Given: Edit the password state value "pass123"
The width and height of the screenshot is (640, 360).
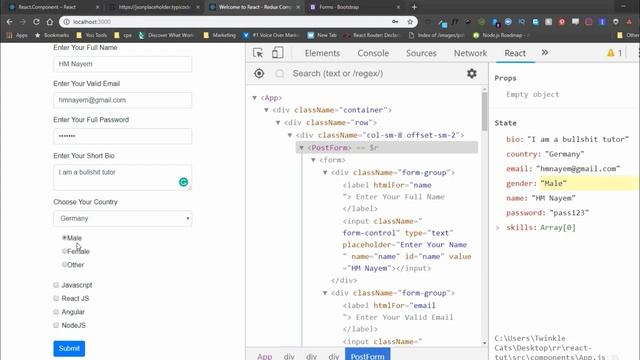Looking at the screenshot, I should 569,213.
